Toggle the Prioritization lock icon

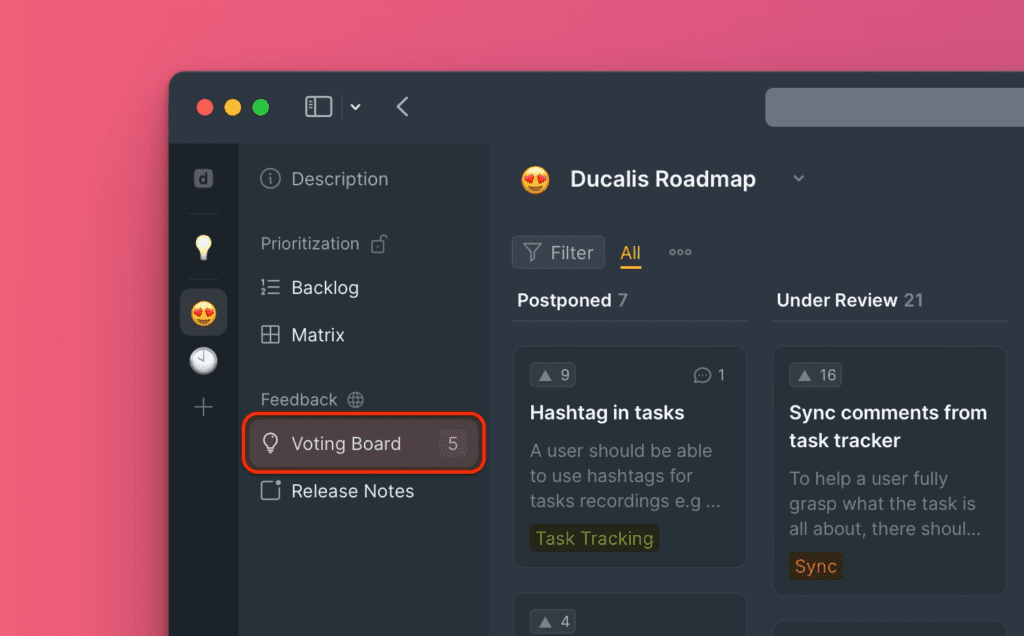coord(379,243)
